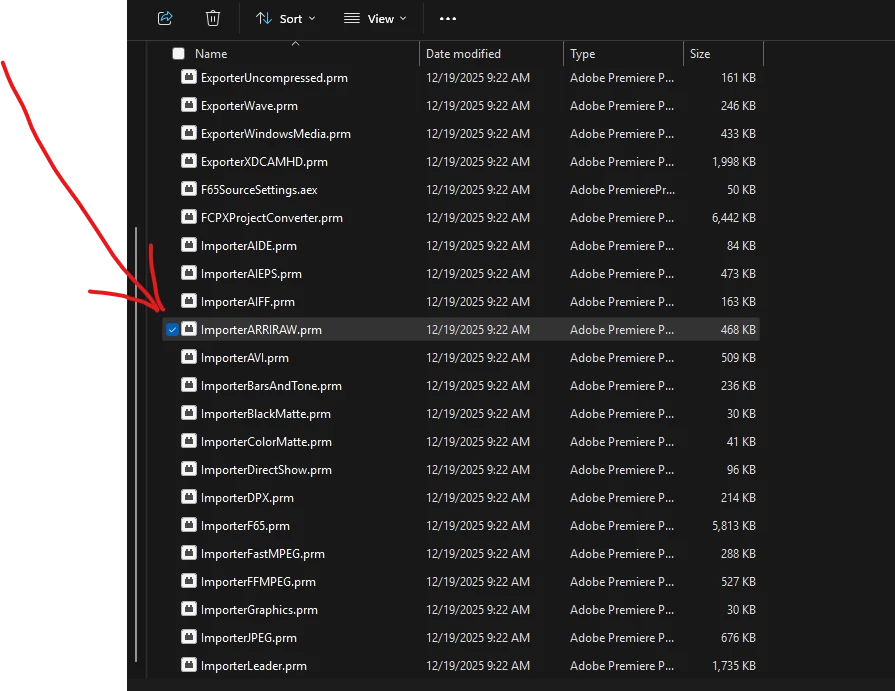
Task: Click the ImporterLeader.prm file icon
Action: point(189,665)
